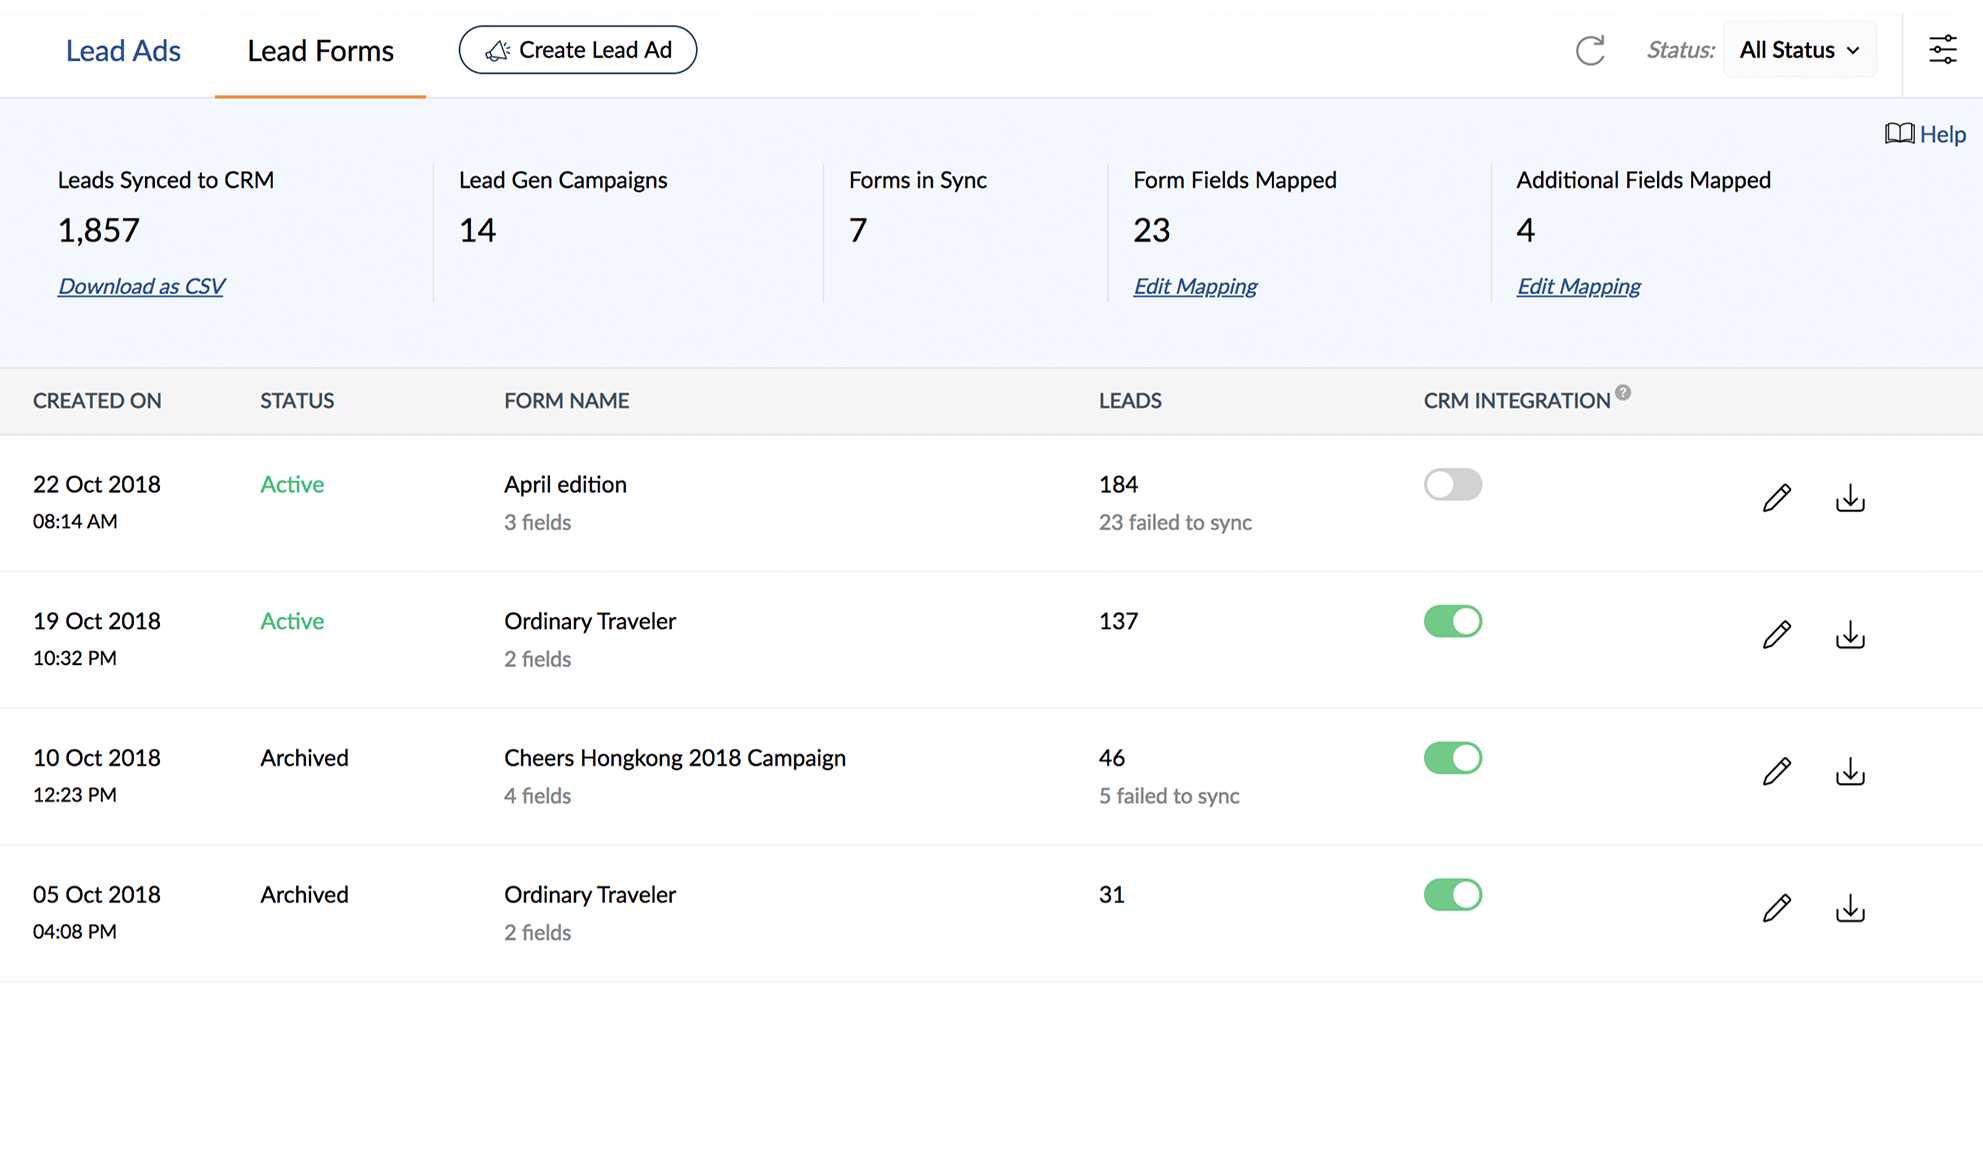The image size is (1983, 1160).
Task: Click the April edition form name
Action: click(565, 484)
